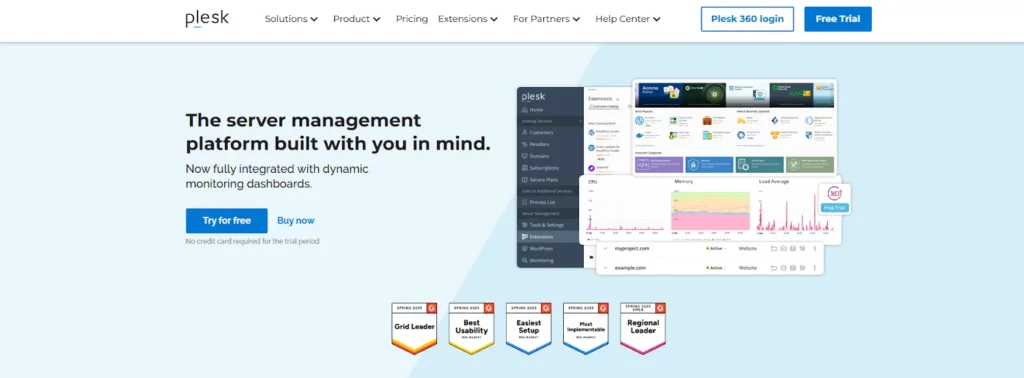Expand the Help Center menu
The width and height of the screenshot is (1024, 378).
(628, 19)
